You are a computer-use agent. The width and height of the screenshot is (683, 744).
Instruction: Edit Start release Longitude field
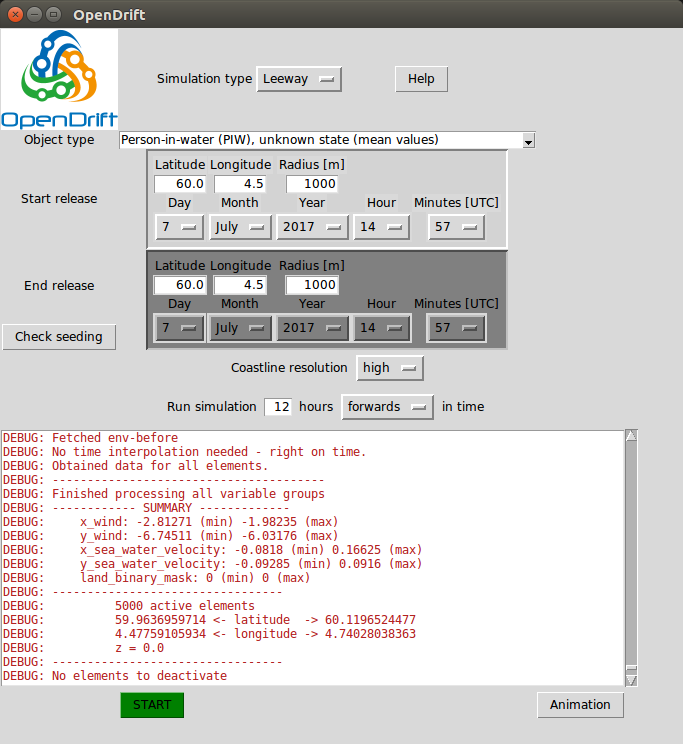[x=240, y=184]
